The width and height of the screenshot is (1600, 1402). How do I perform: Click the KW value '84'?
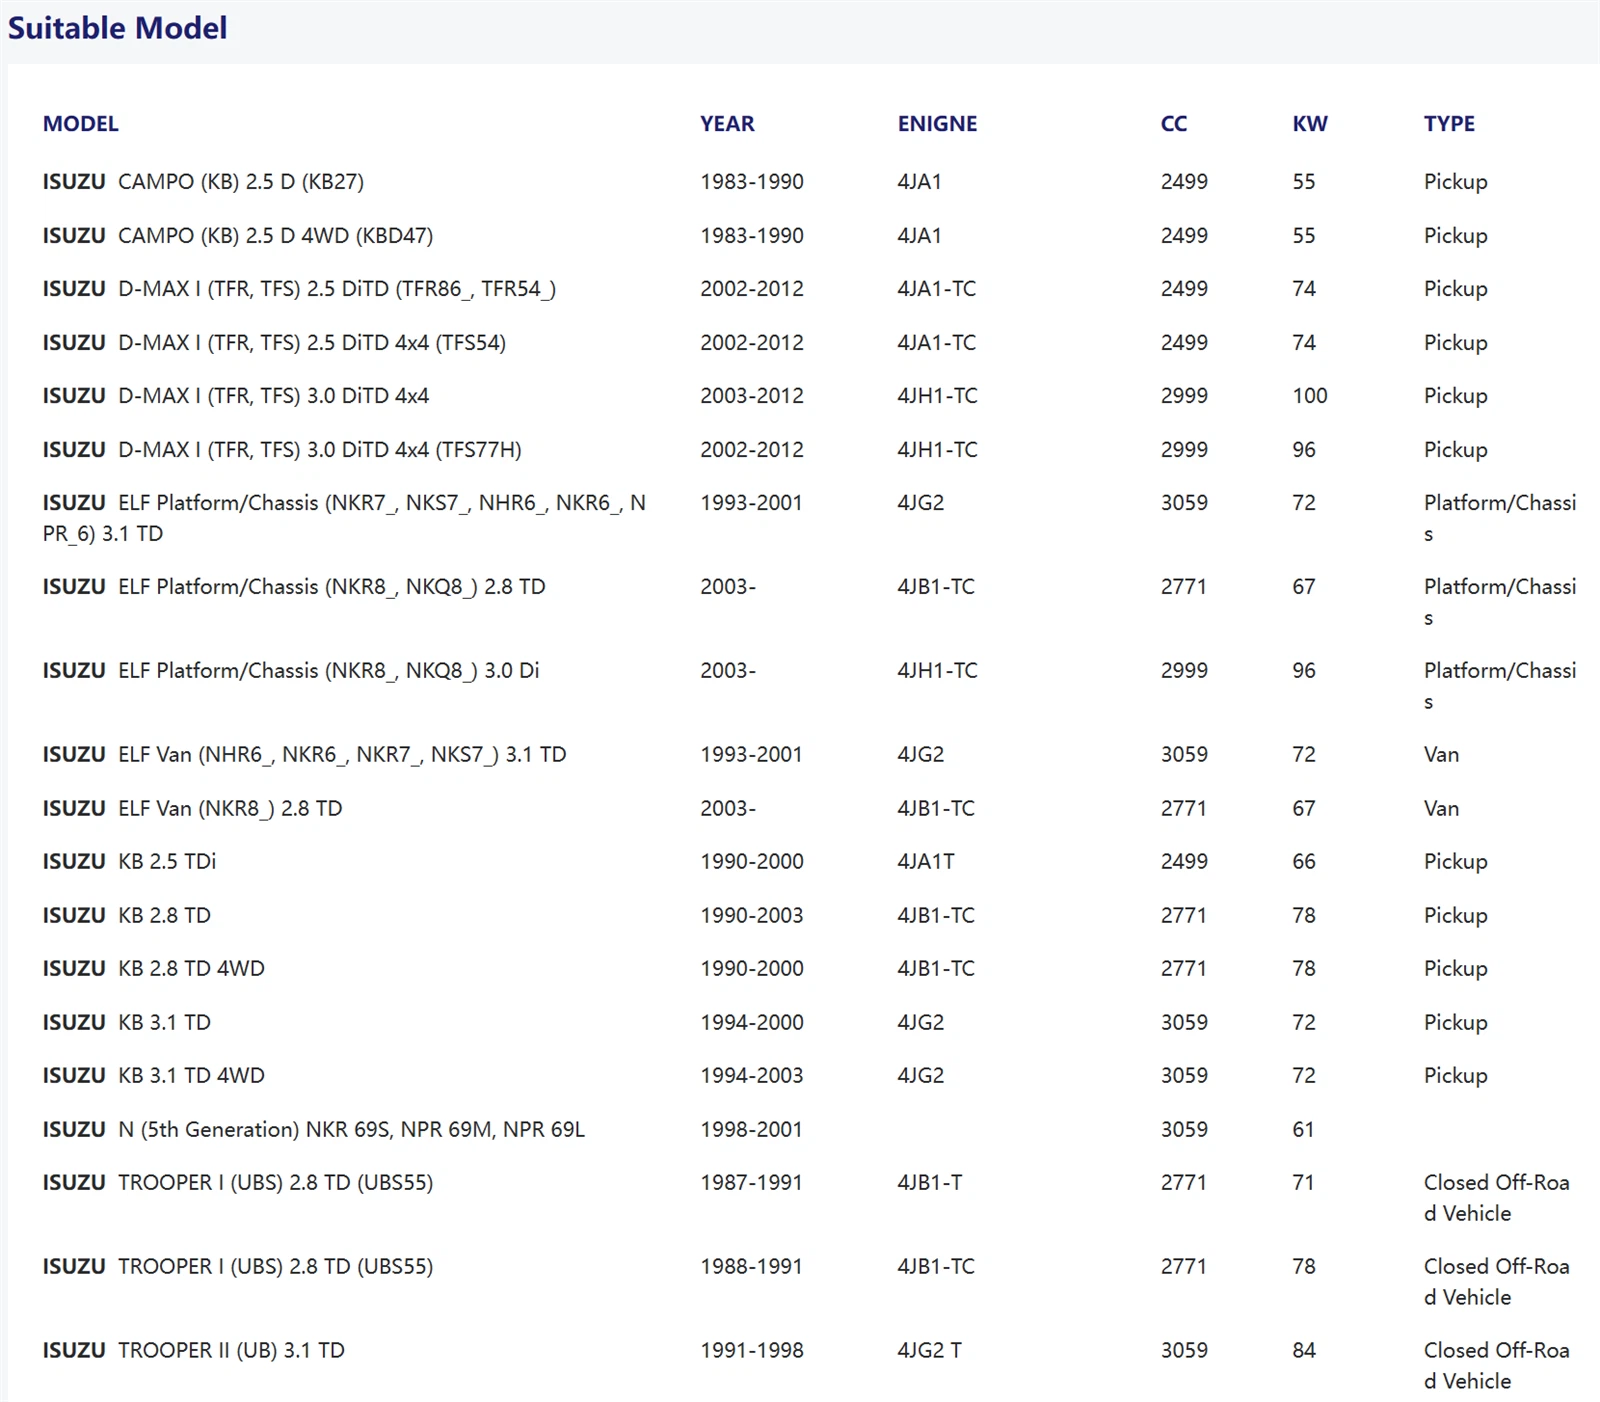click(x=1304, y=1351)
